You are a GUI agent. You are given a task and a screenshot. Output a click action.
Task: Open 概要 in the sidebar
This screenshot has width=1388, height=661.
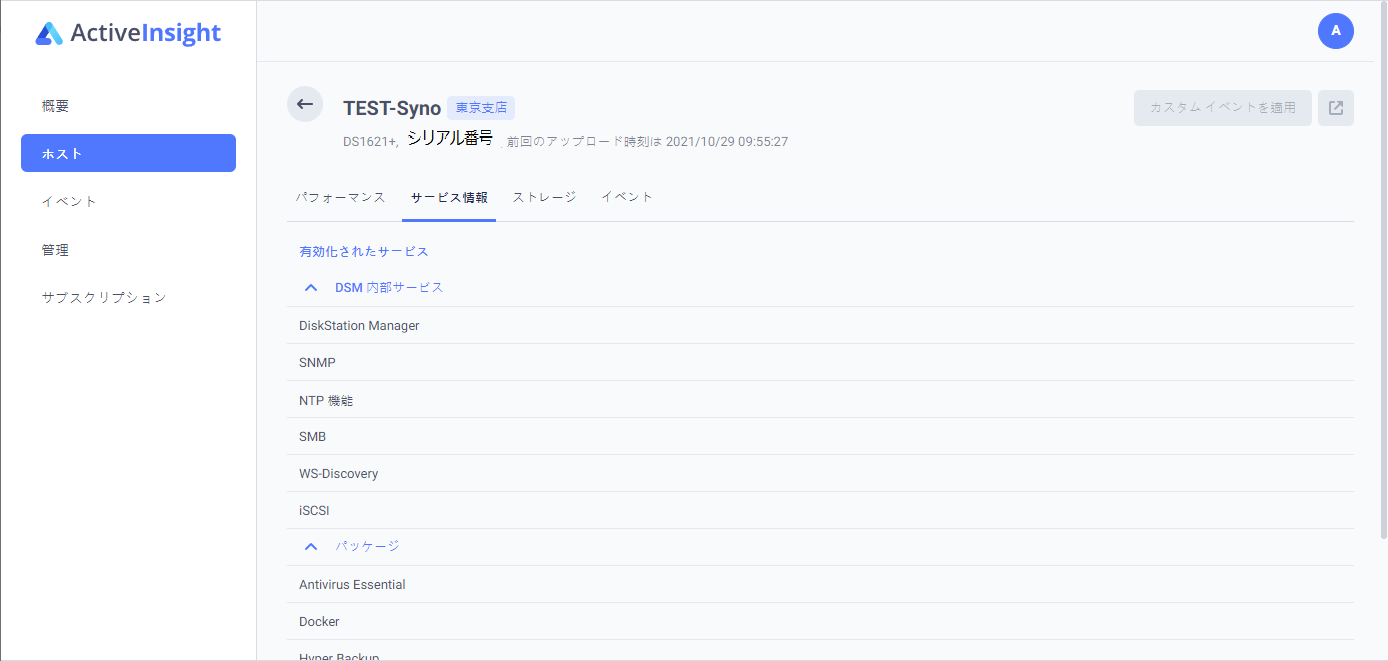coord(128,106)
